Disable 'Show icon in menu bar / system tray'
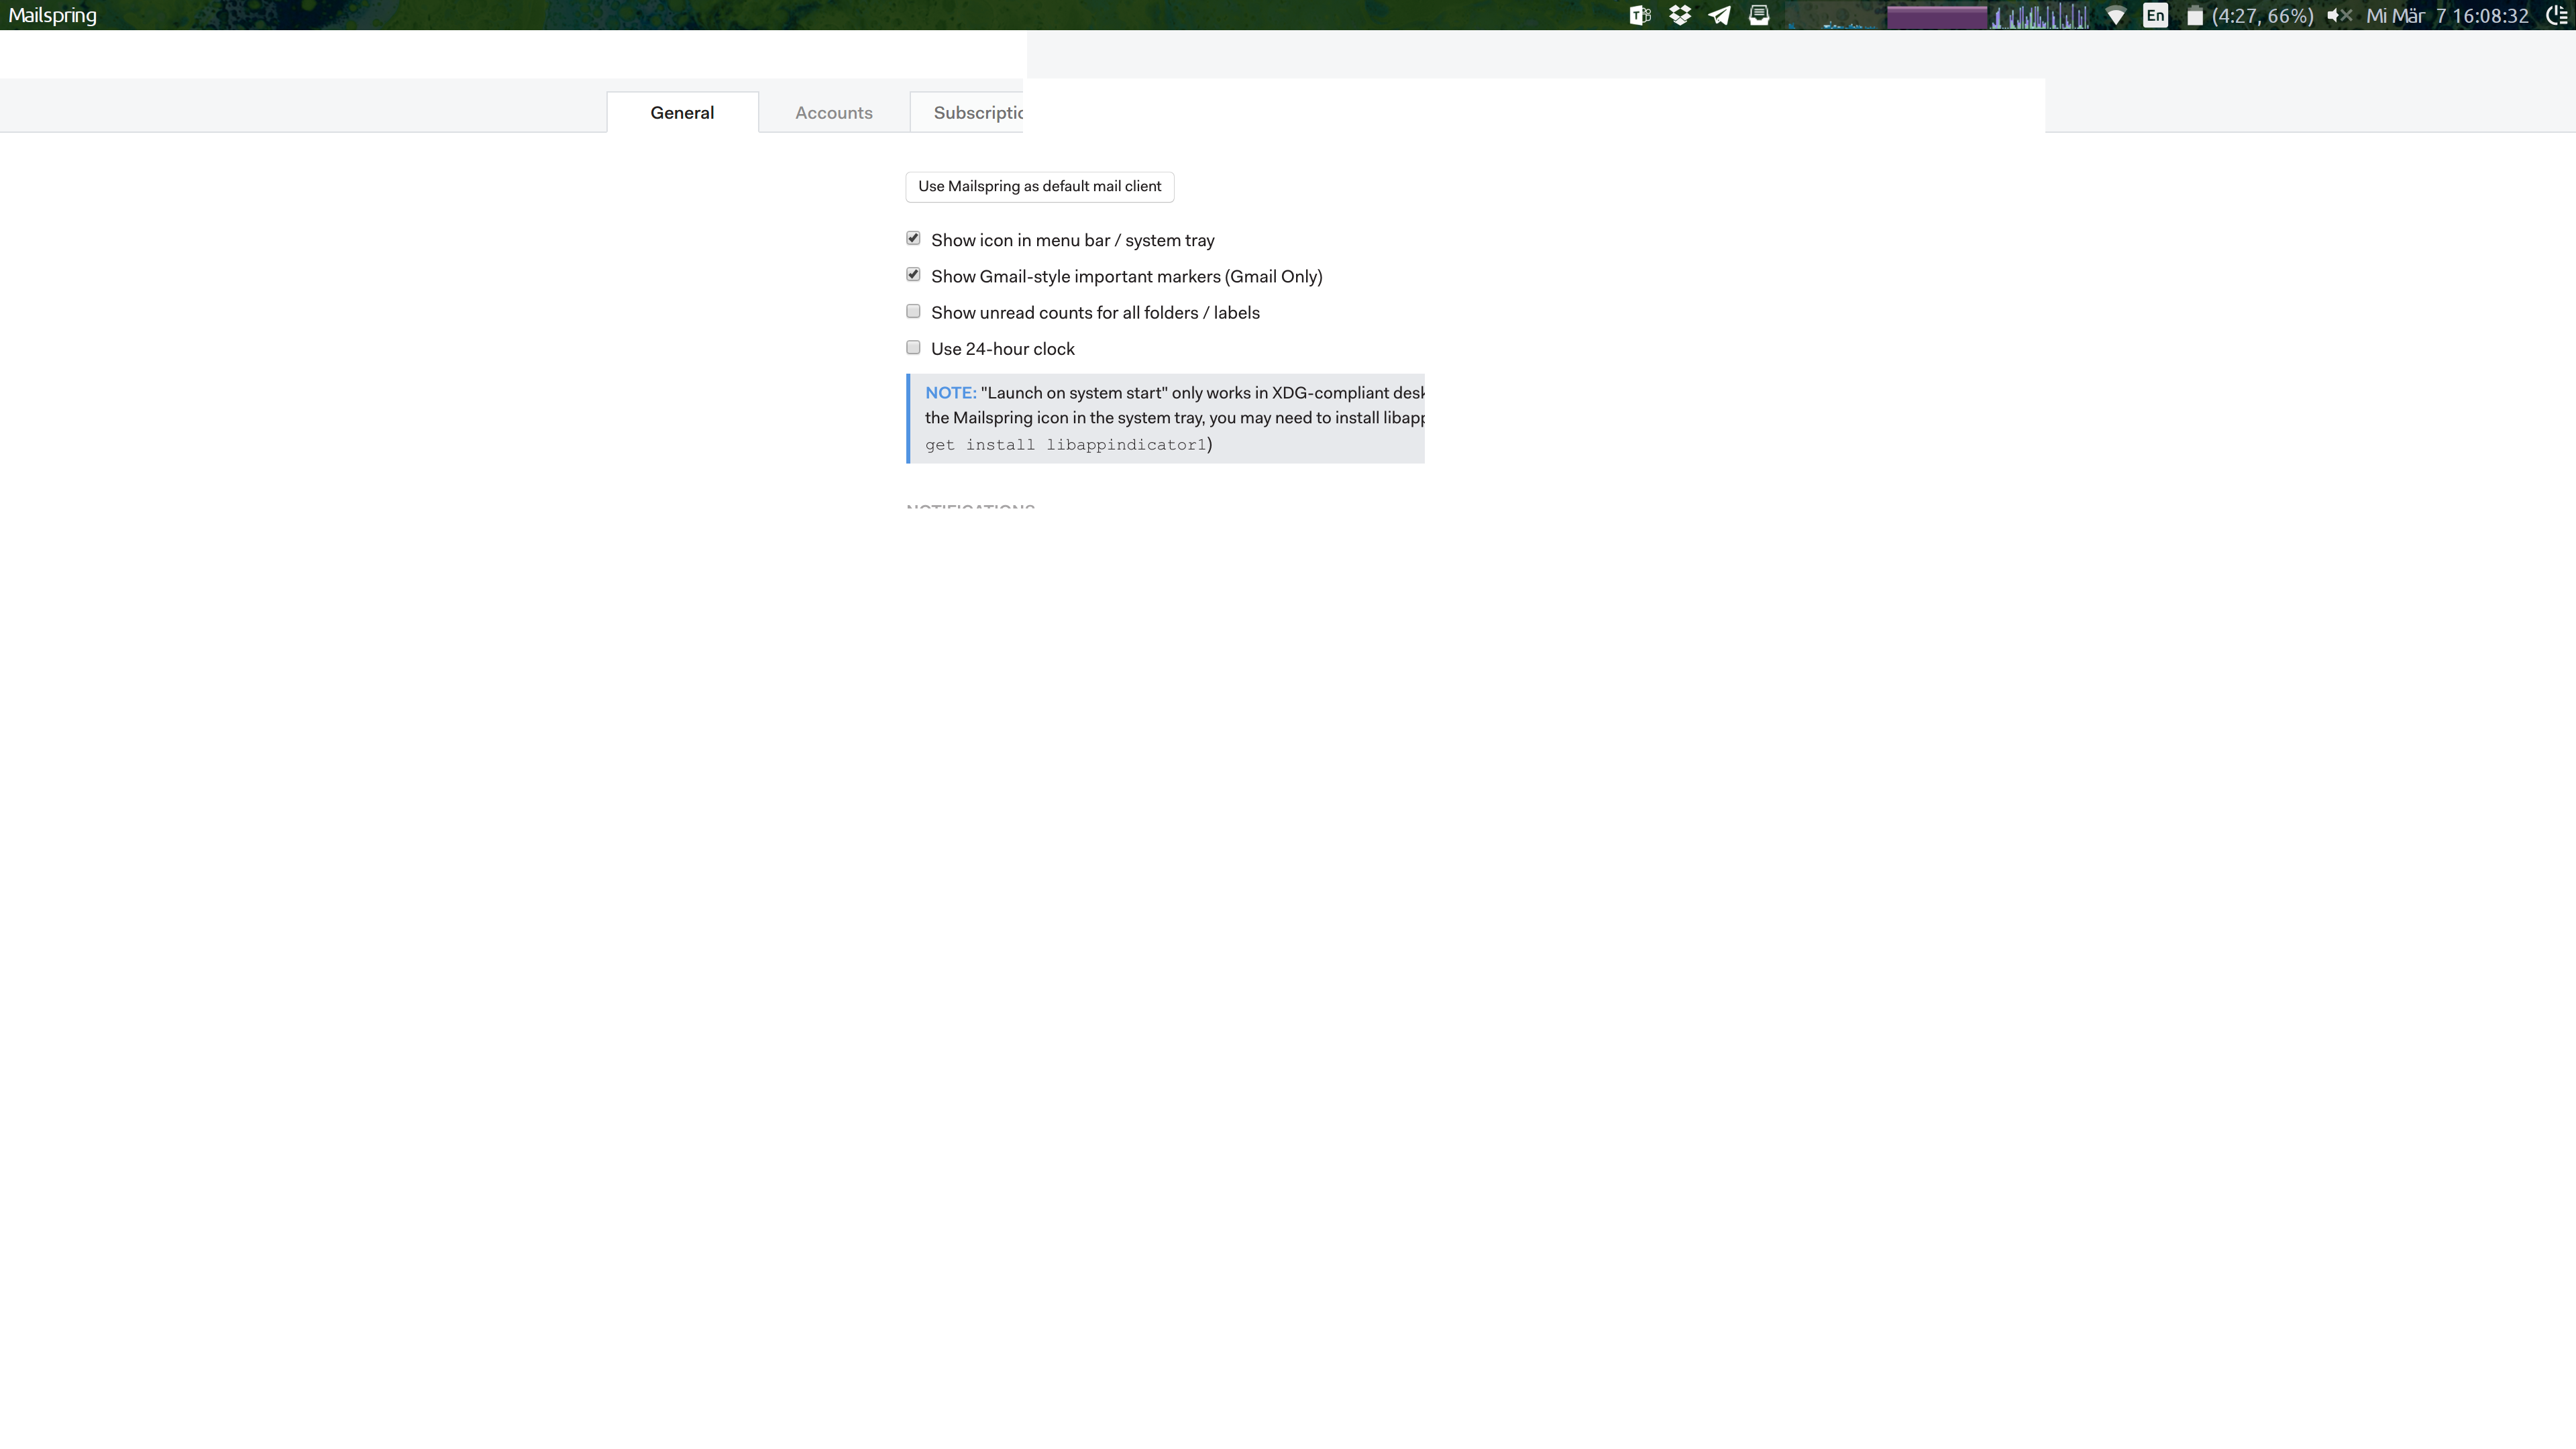Viewport: 2576px width, 1449px height. point(913,238)
